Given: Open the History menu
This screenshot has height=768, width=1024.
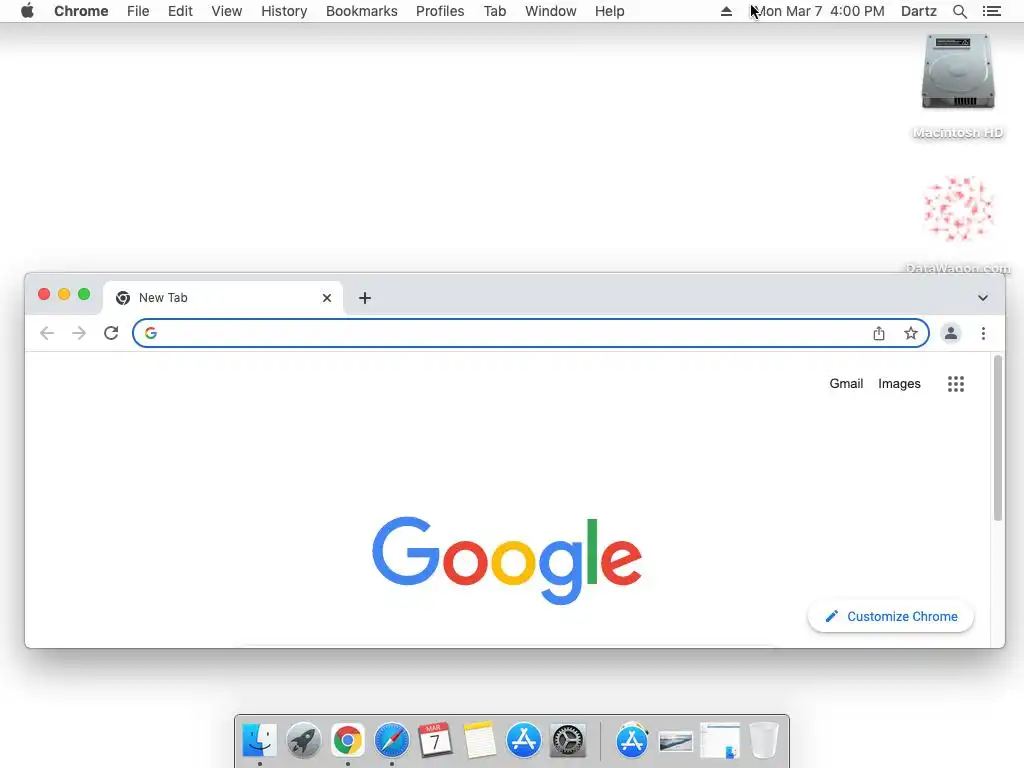Looking at the screenshot, I should click(x=284, y=11).
